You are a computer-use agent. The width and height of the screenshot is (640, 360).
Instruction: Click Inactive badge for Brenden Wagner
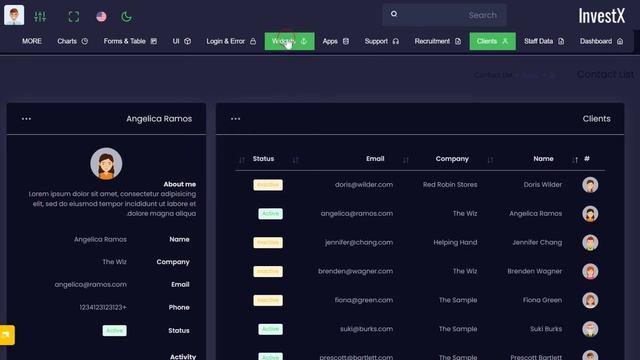(x=268, y=271)
